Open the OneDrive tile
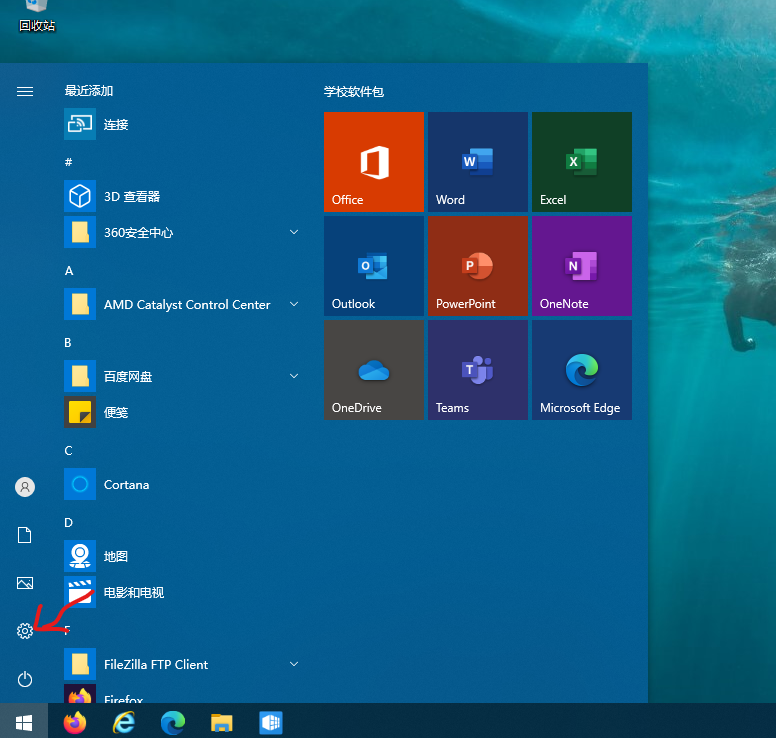 (374, 370)
